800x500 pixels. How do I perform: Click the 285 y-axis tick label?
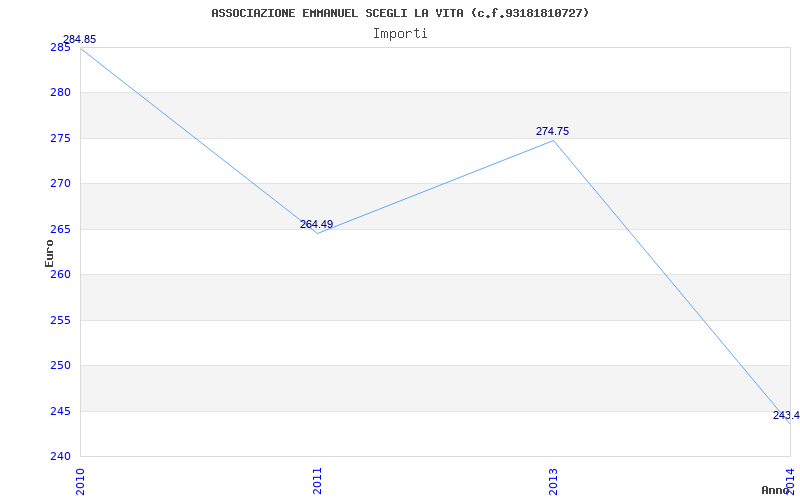[x=60, y=47]
